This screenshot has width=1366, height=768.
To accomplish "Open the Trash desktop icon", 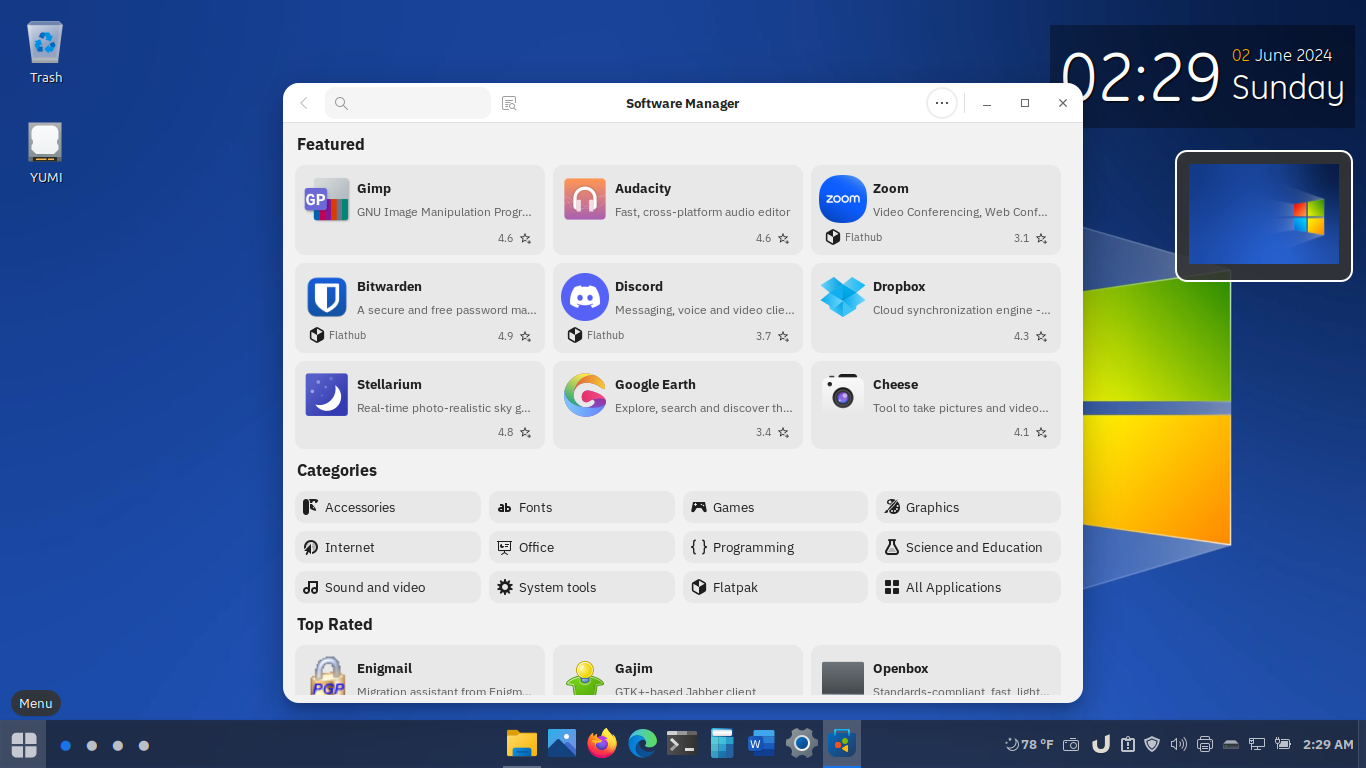I will (x=45, y=53).
